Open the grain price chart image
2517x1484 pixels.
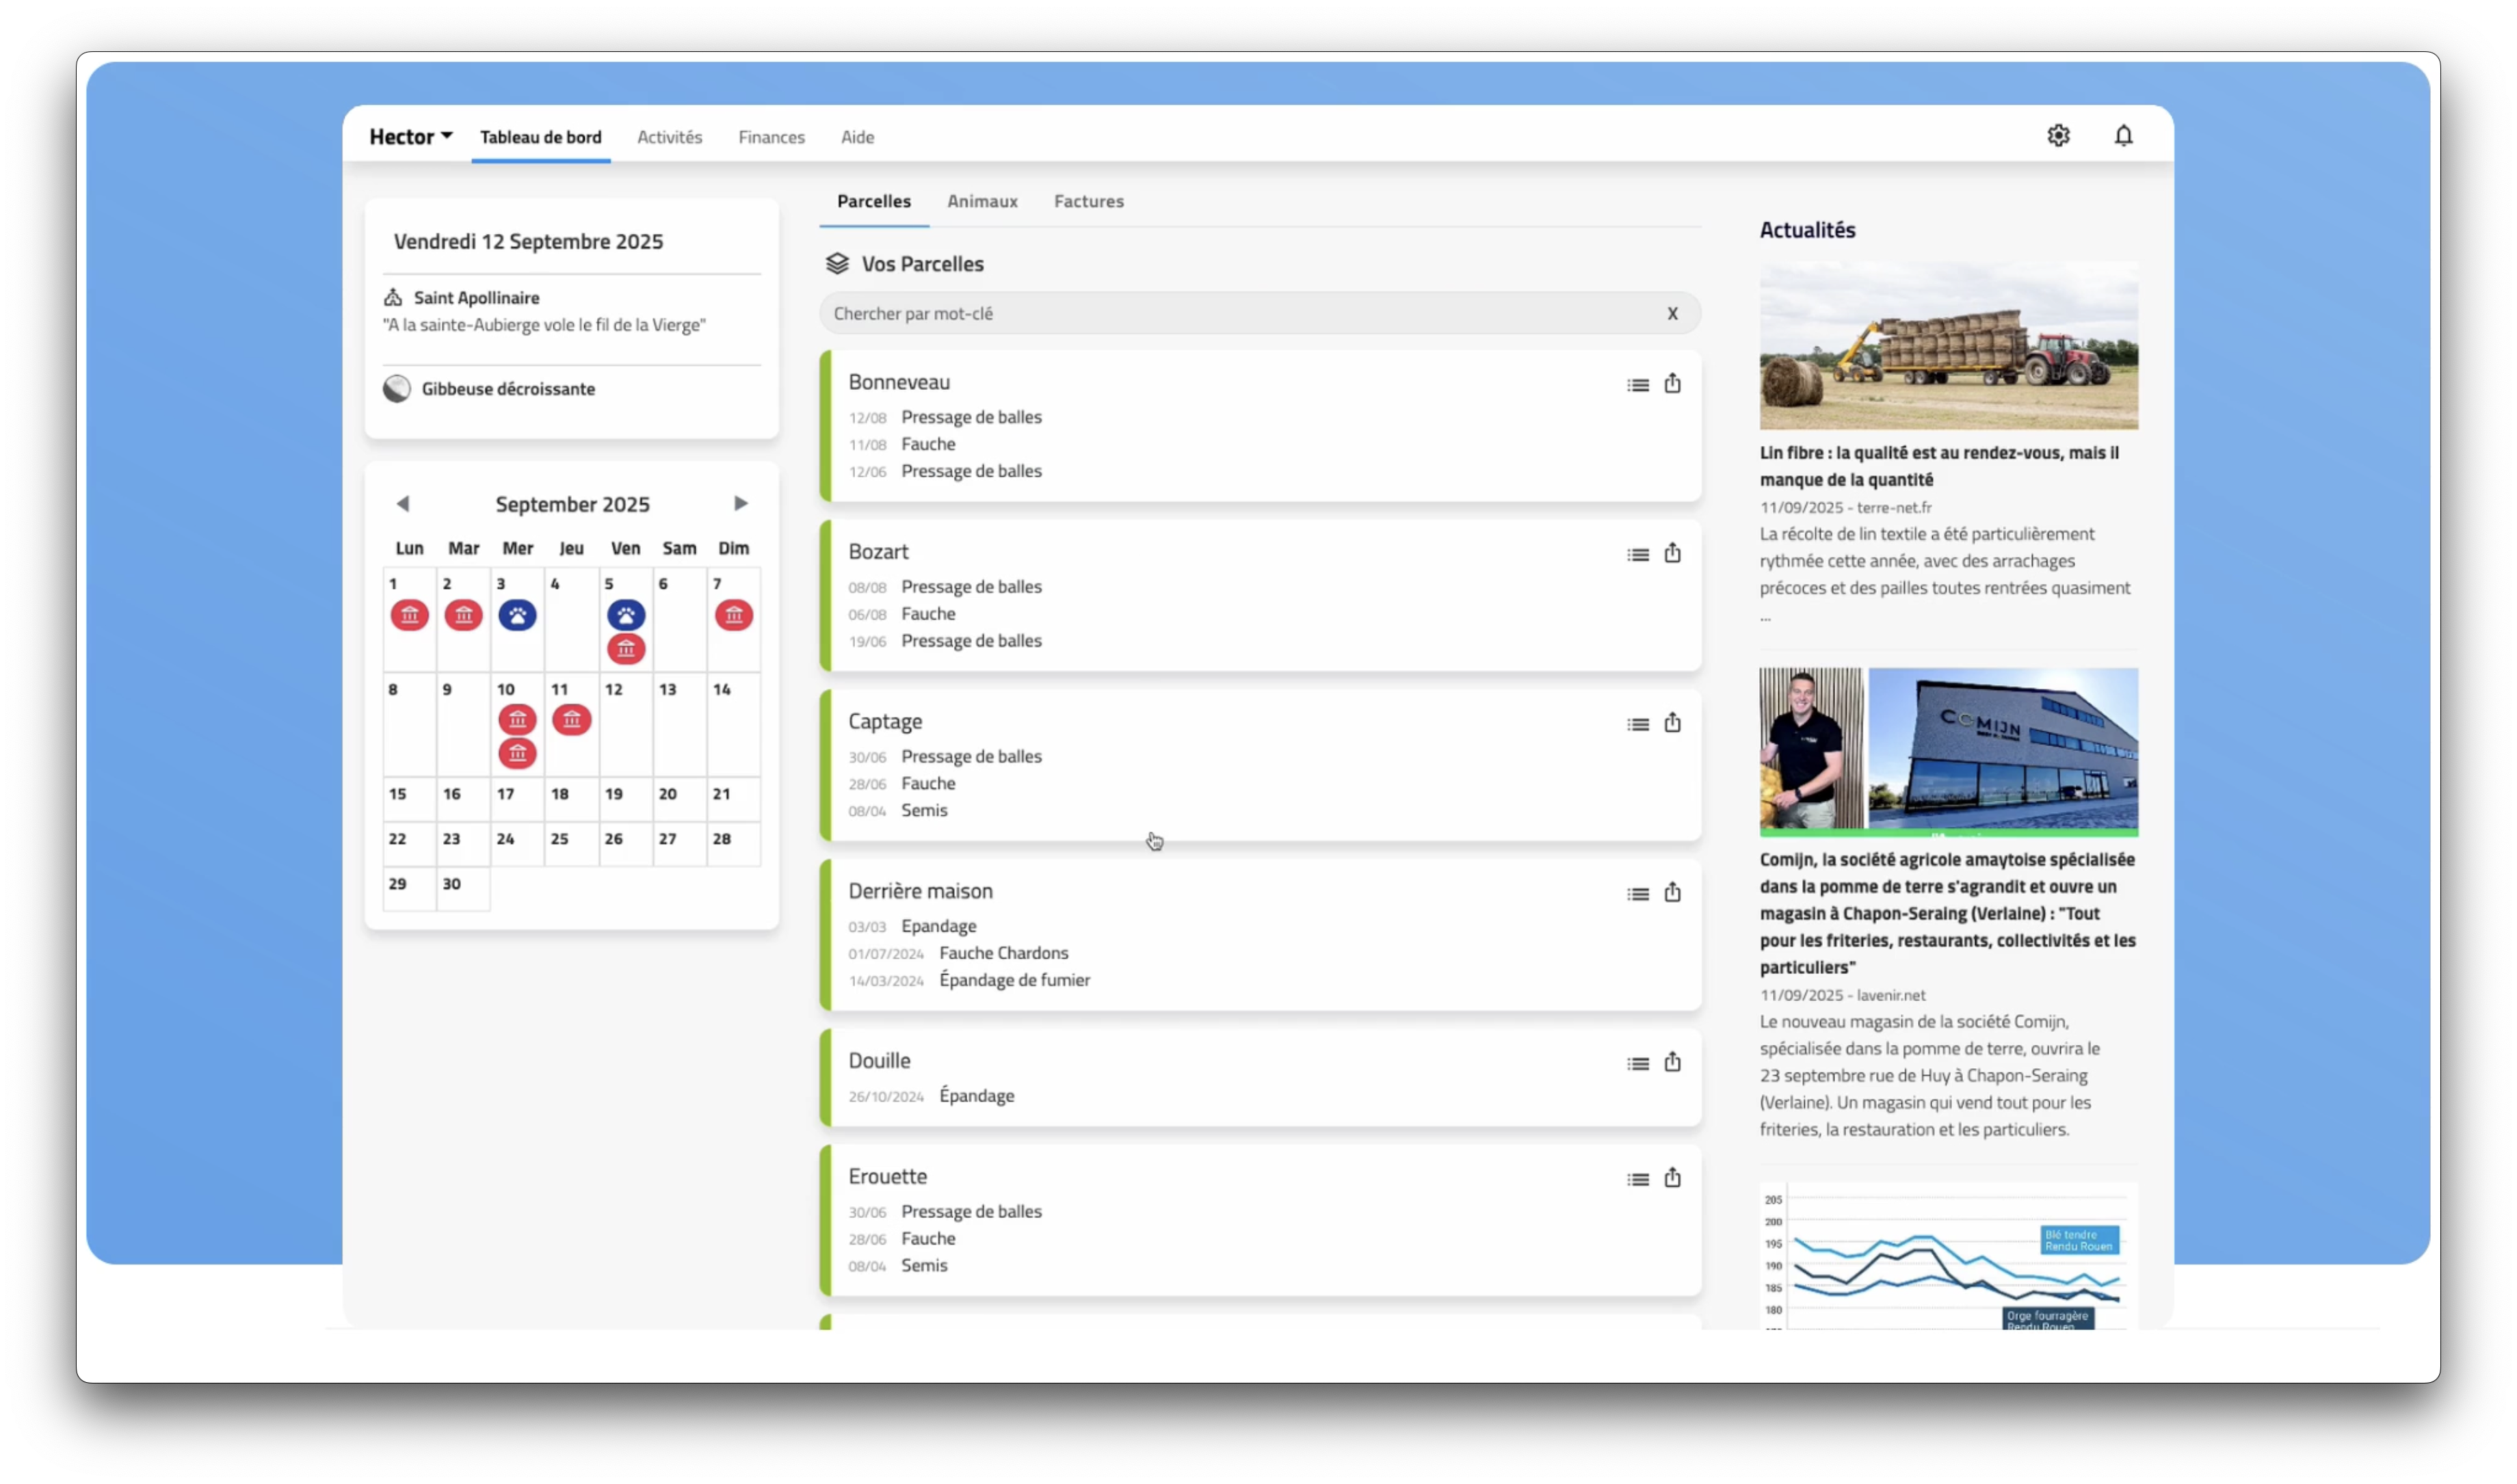coord(1948,1257)
